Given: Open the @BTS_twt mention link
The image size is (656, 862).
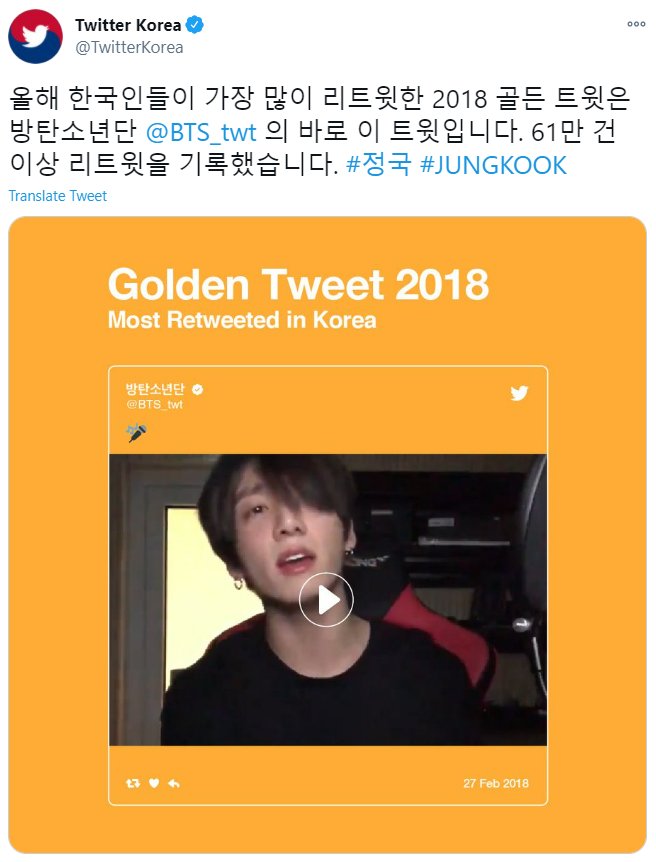Looking at the screenshot, I should pos(201,132).
